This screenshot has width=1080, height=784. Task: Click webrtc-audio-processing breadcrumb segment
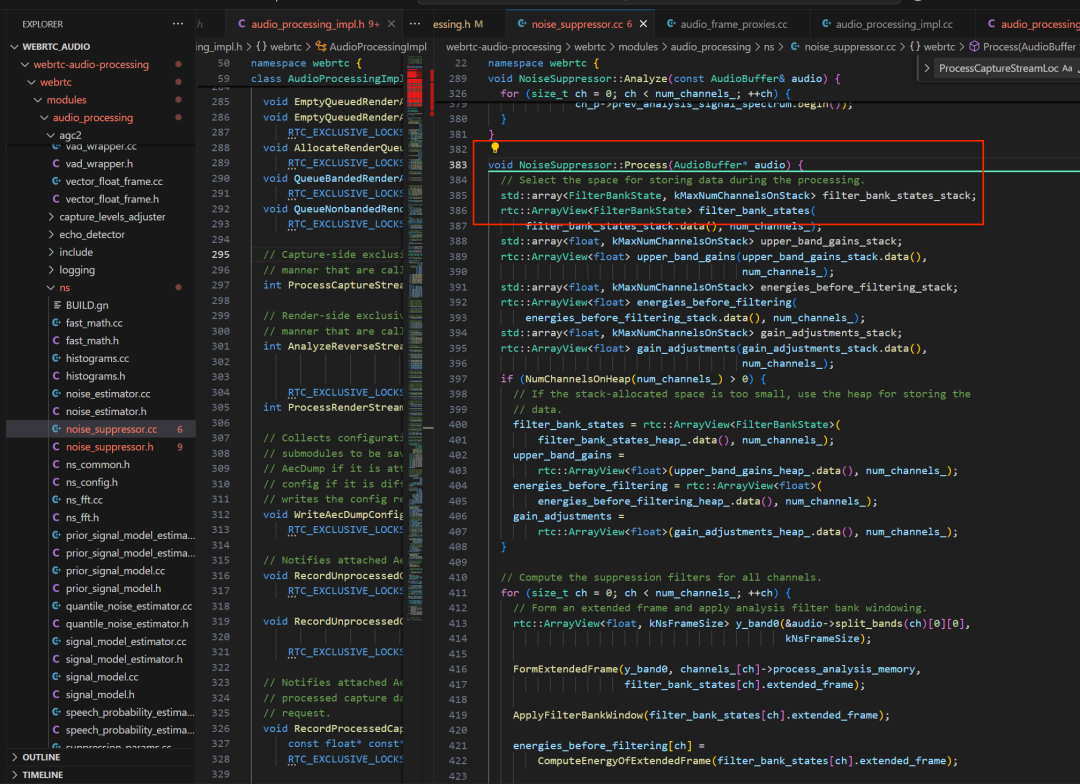(x=503, y=47)
